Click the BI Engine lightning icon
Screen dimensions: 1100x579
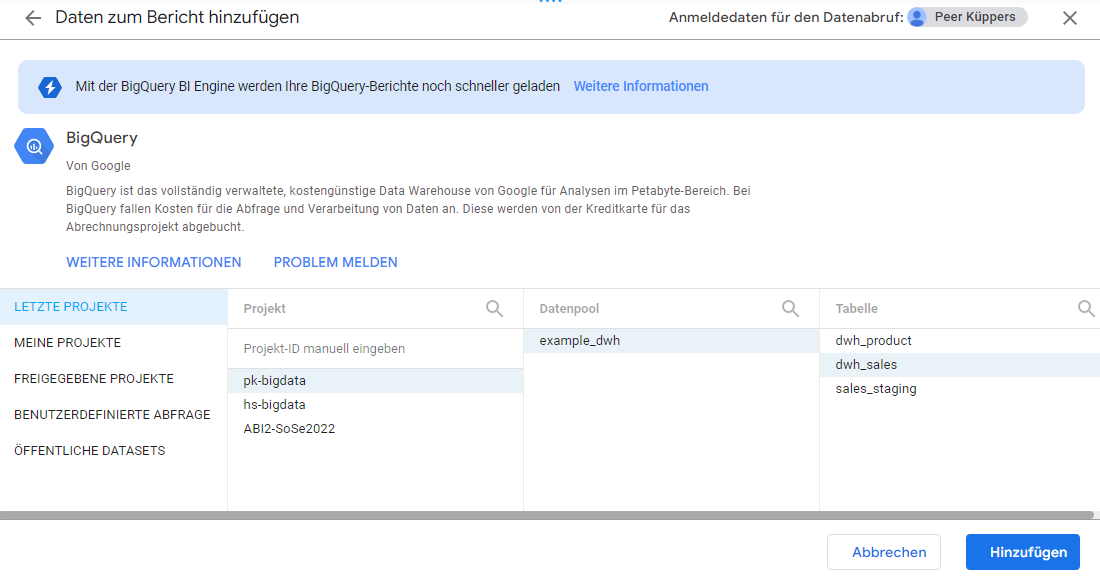[x=50, y=87]
